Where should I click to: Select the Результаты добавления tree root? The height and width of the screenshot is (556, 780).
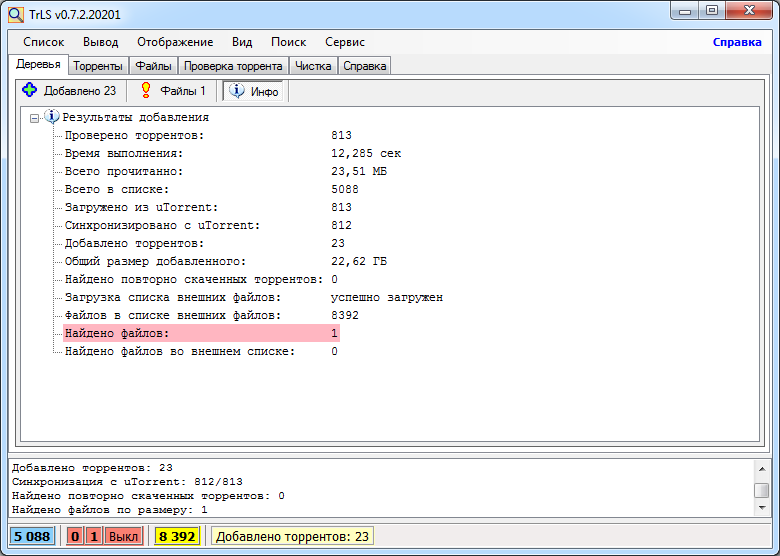pyautogui.click(x=135, y=117)
